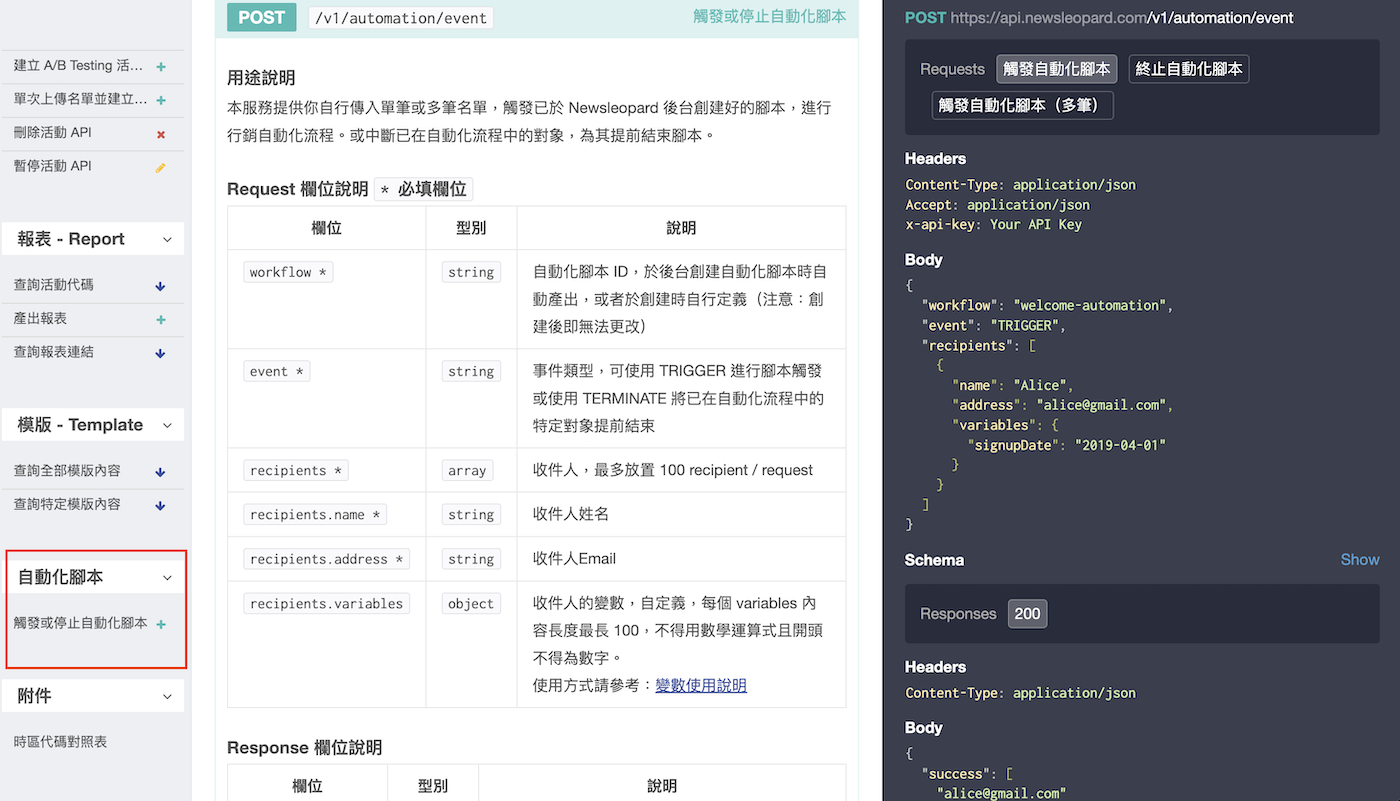Collapse the 模版 - Template section chevron
This screenshot has height=801, width=1400.
click(167, 426)
